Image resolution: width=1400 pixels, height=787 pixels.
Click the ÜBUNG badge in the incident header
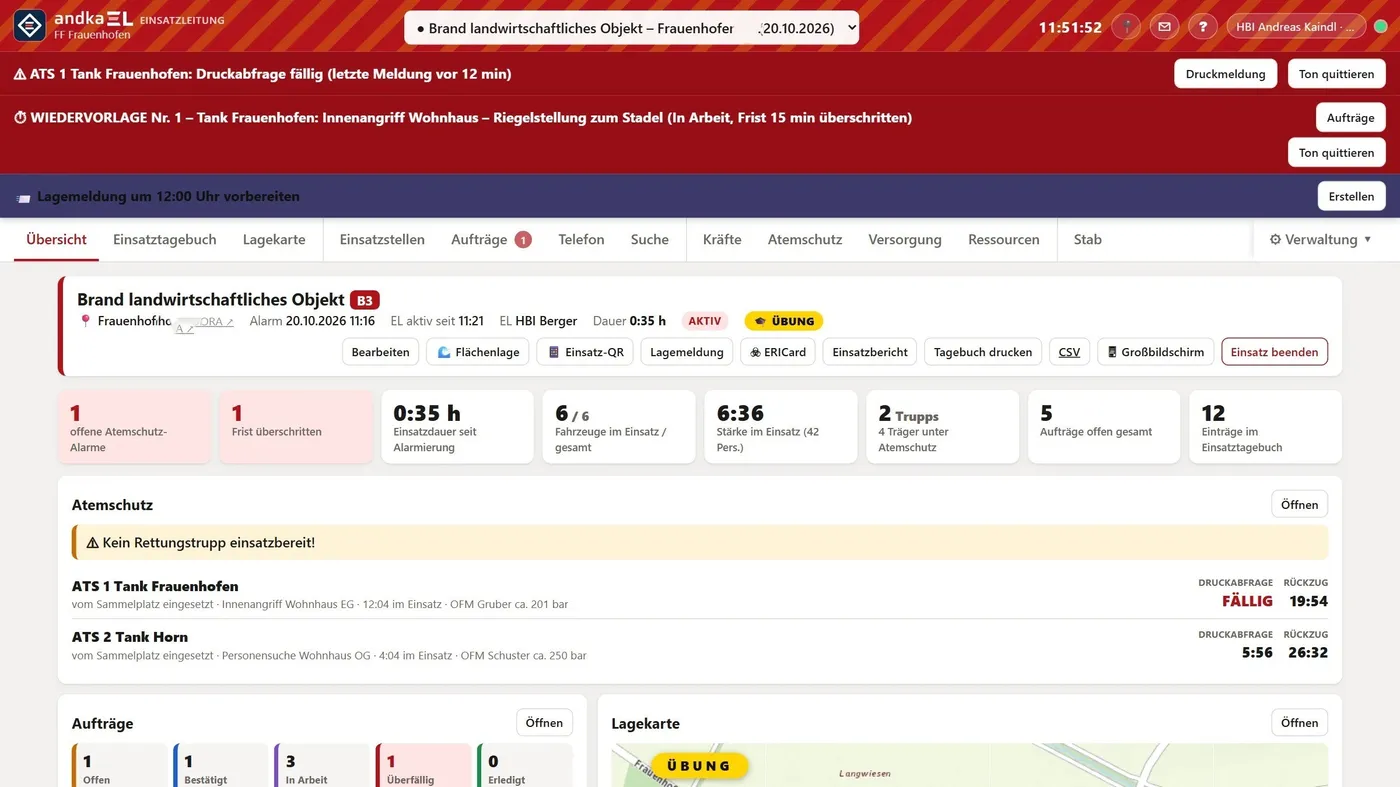tap(784, 321)
